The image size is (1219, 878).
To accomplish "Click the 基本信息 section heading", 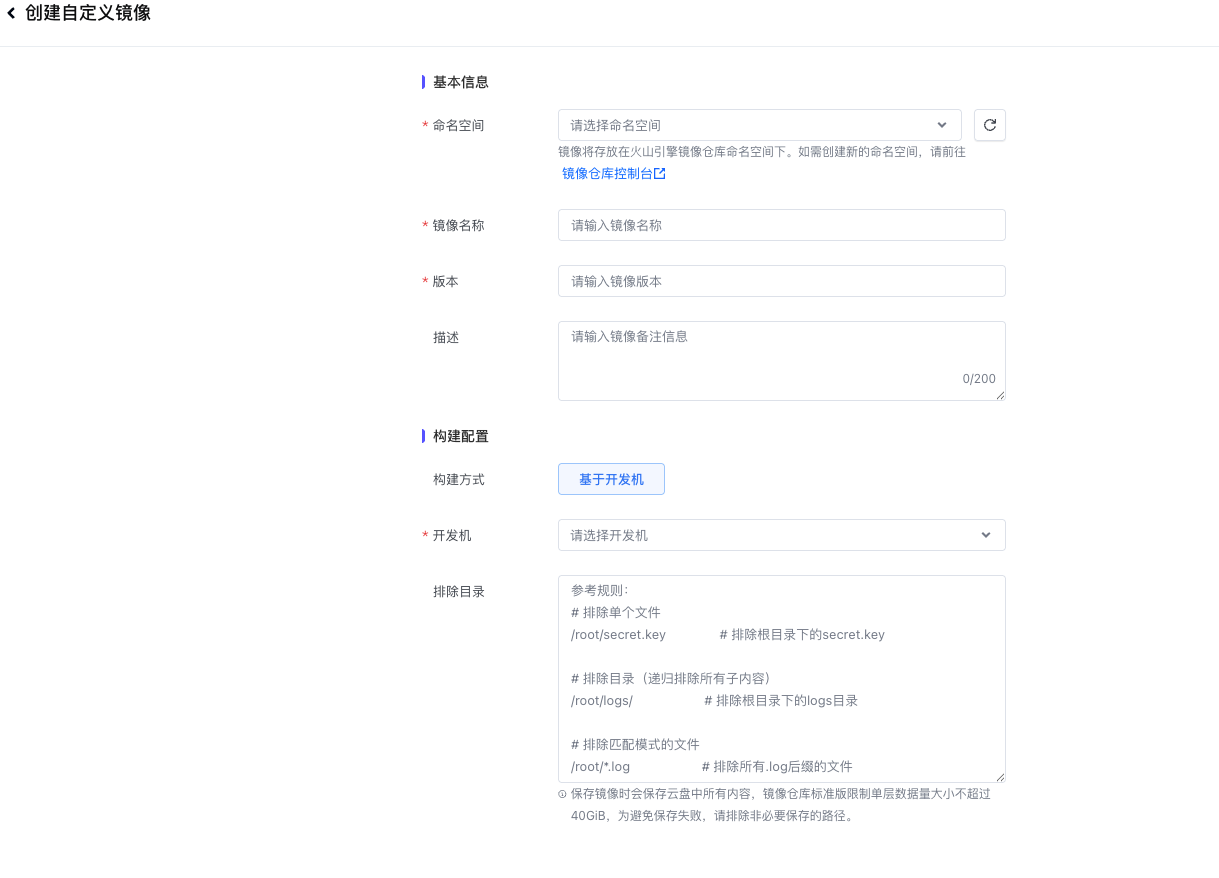I will click(x=460, y=82).
